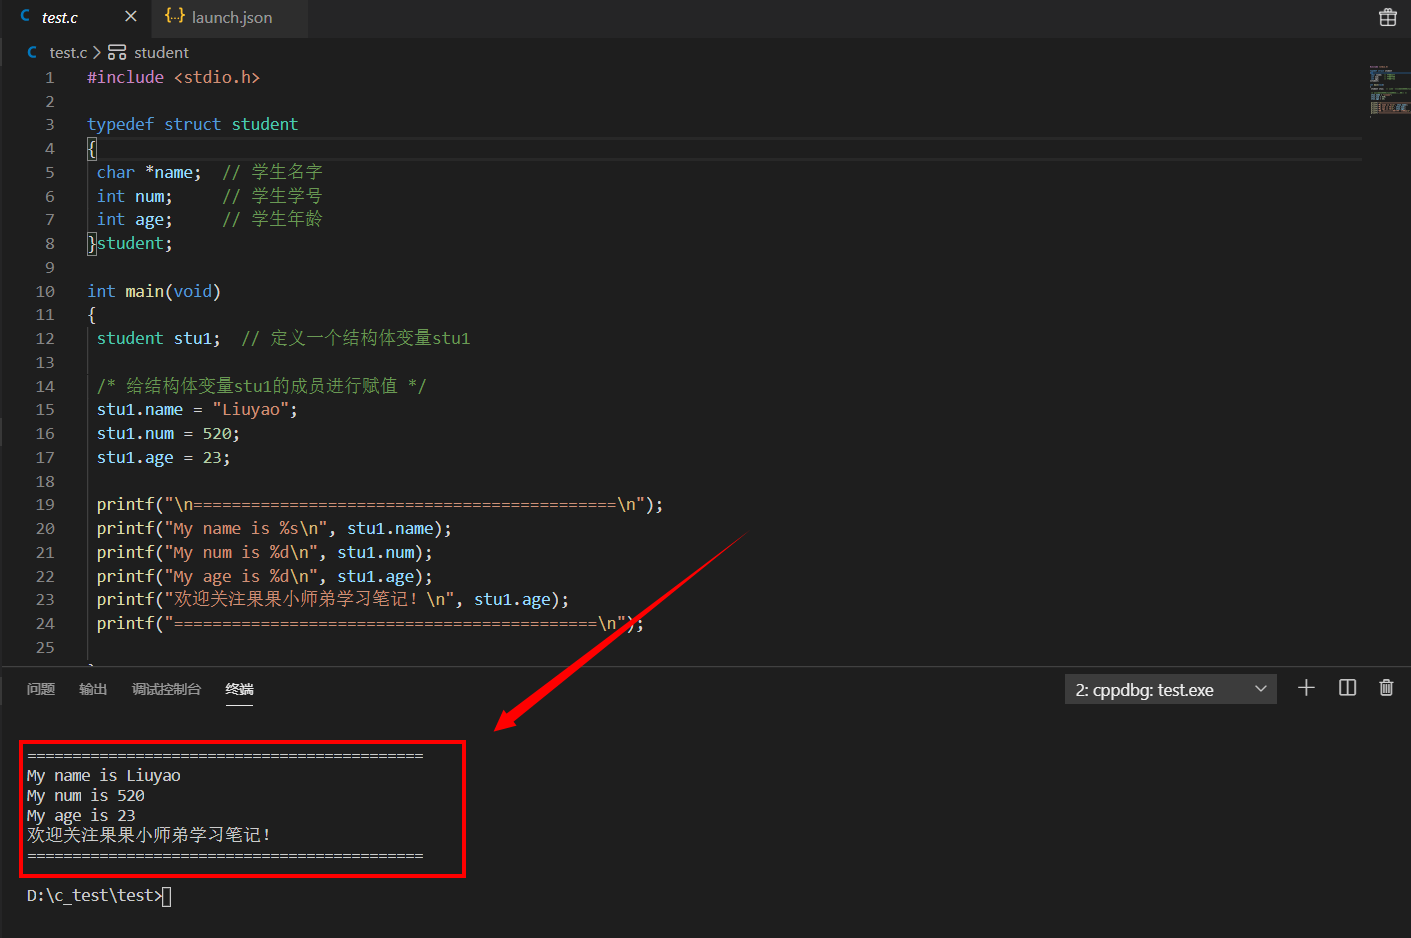Image resolution: width=1411 pixels, height=938 pixels.
Task: Create a new terminal with plus icon
Action: point(1306,687)
